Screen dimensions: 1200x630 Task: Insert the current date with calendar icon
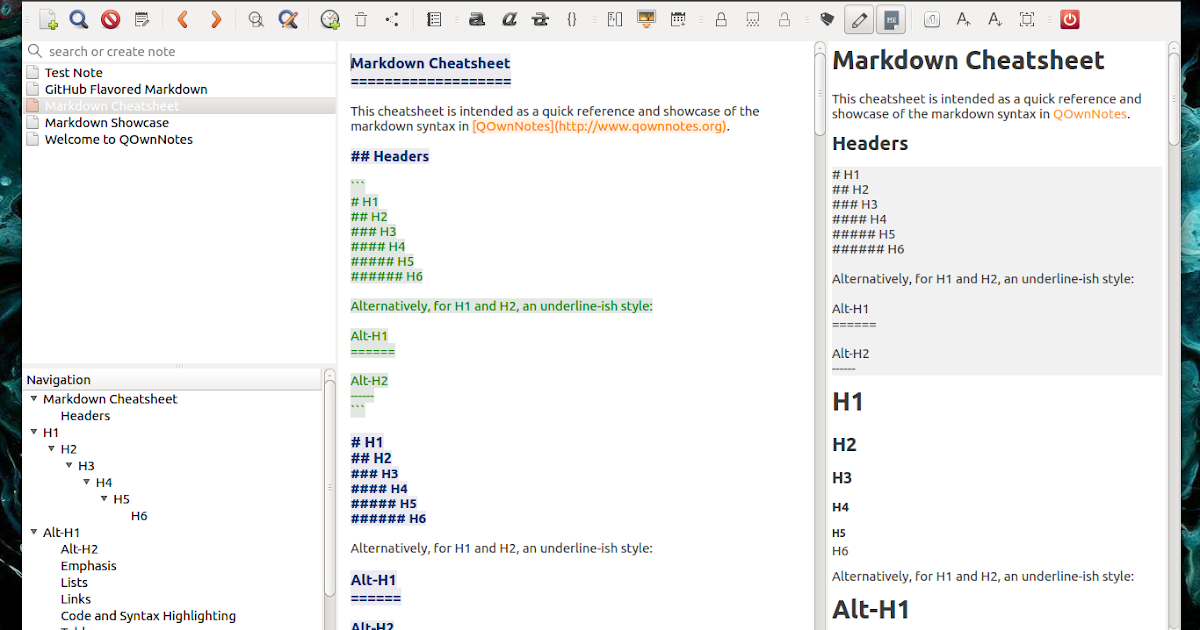click(x=678, y=19)
